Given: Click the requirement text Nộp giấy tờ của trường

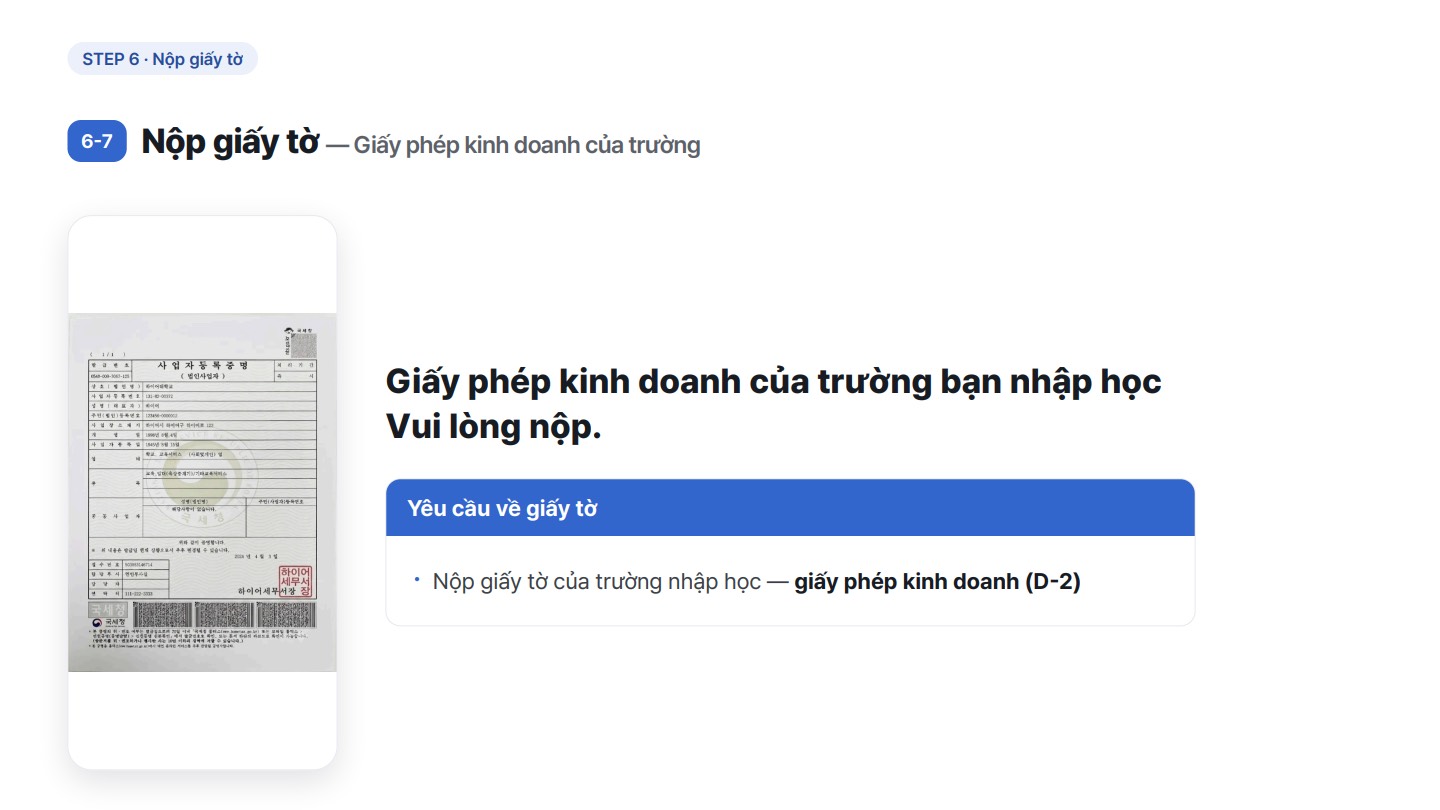Looking at the screenshot, I should point(596,582).
